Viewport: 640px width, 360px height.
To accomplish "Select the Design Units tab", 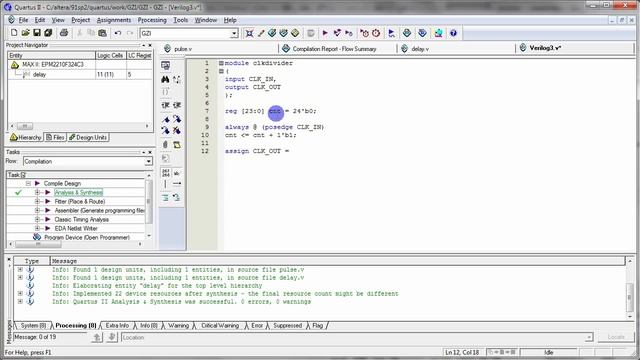I will click(x=88, y=138).
